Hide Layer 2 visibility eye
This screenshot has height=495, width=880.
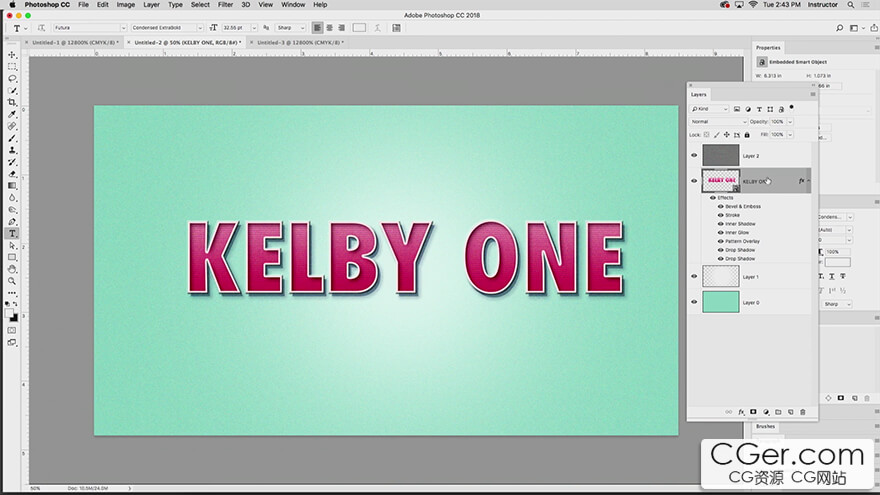tap(694, 155)
